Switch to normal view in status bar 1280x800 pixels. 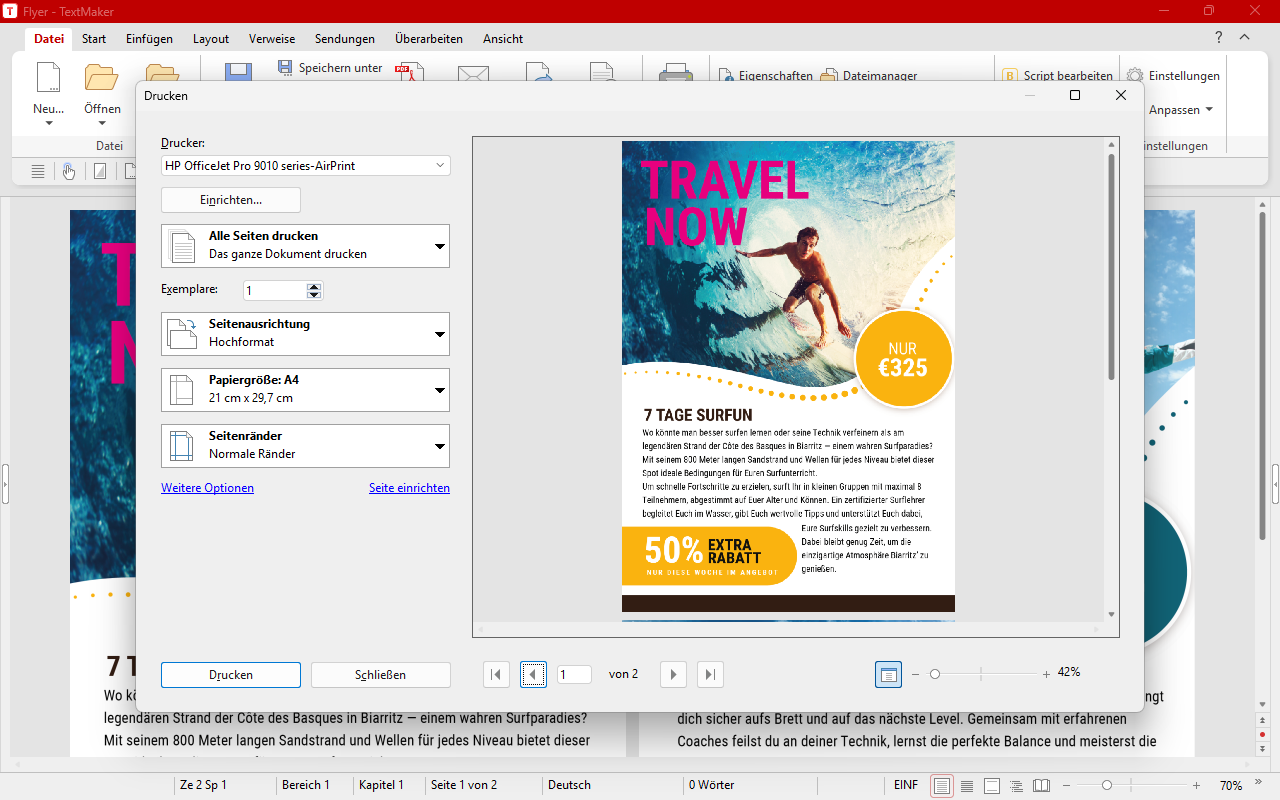click(x=942, y=786)
